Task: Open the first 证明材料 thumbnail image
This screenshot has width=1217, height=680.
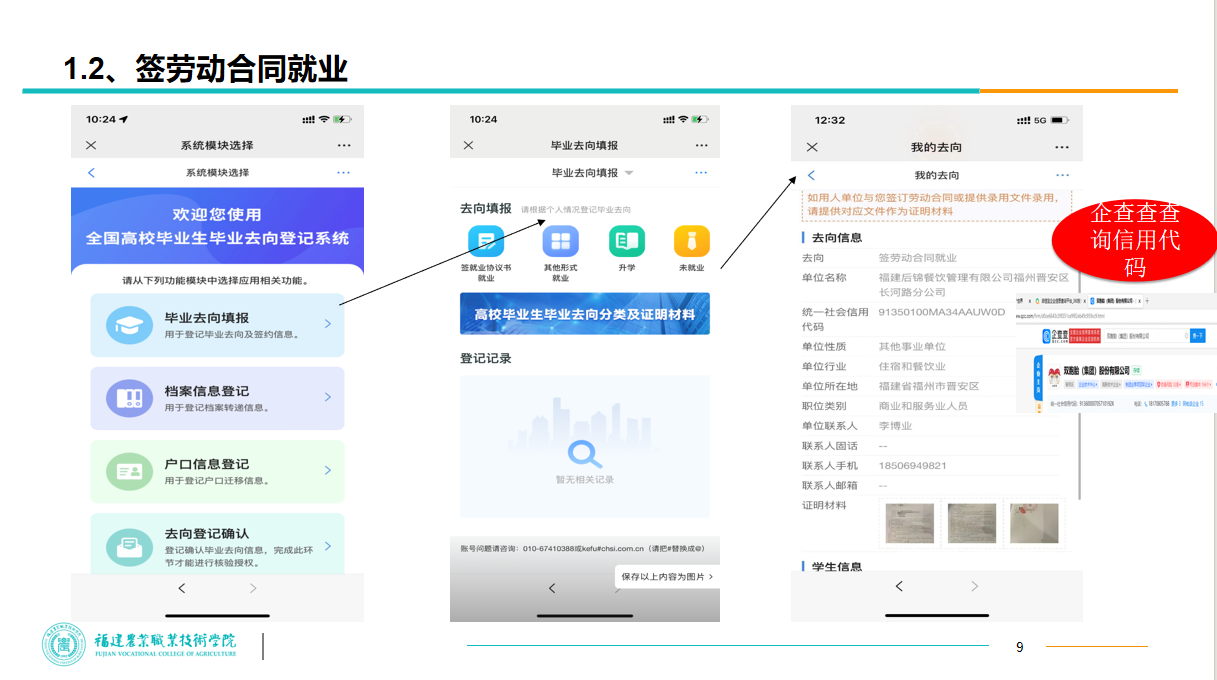Action: pos(909,523)
